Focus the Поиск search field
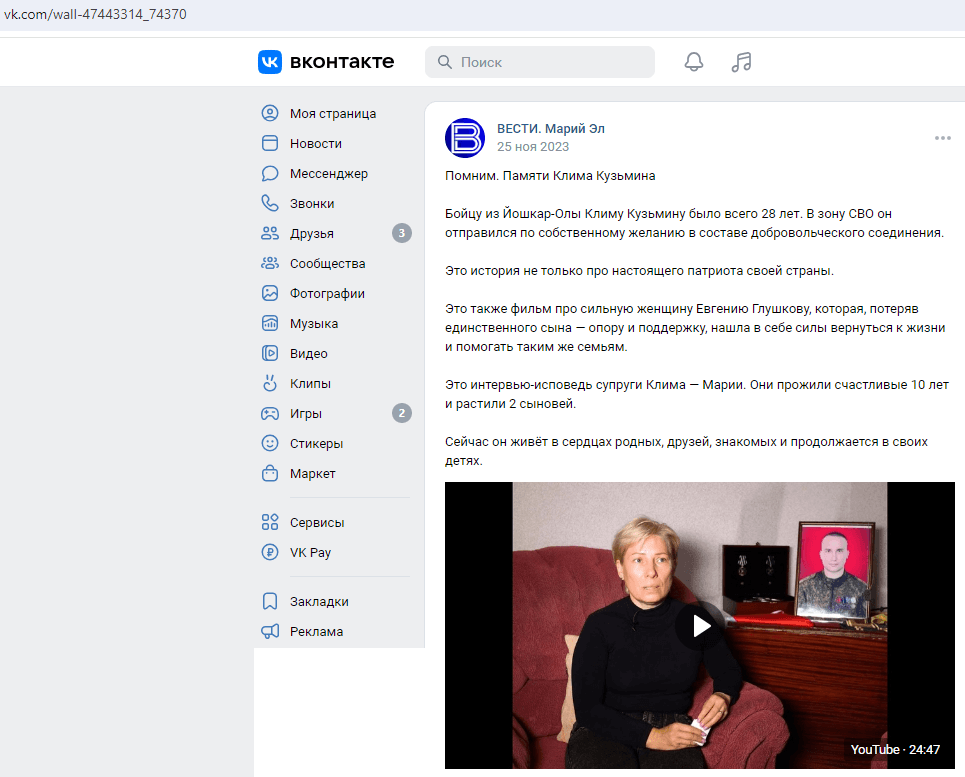 point(540,62)
